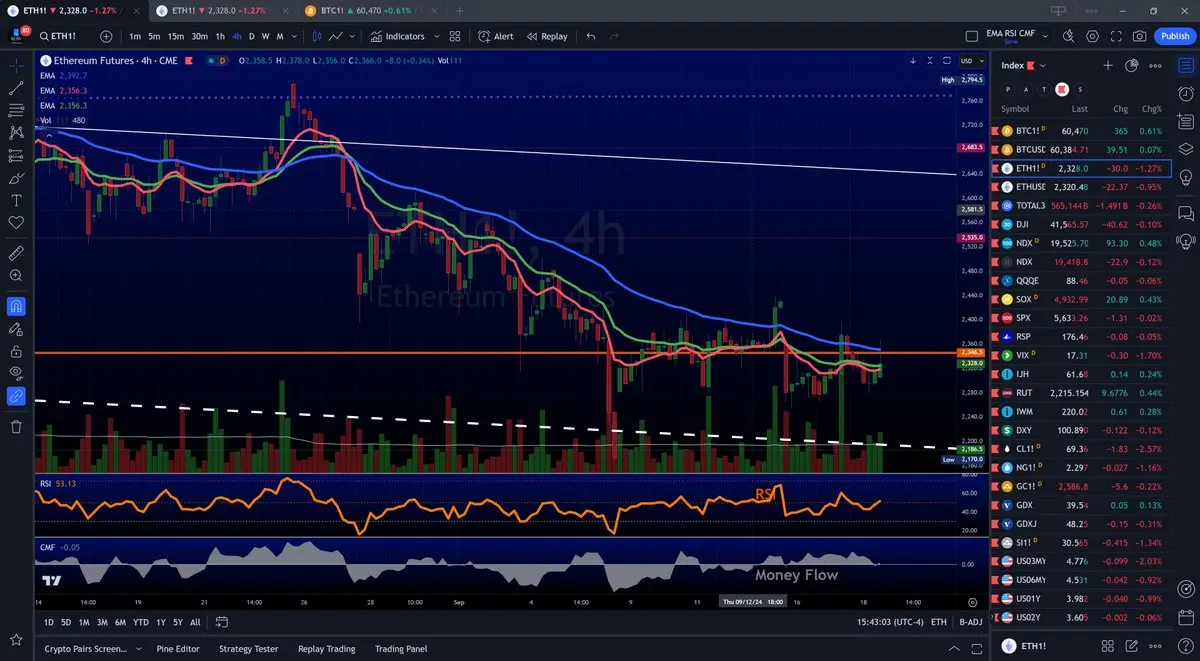Select BTC1! row in watchlist

pyautogui.click(x=1080, y=131)
